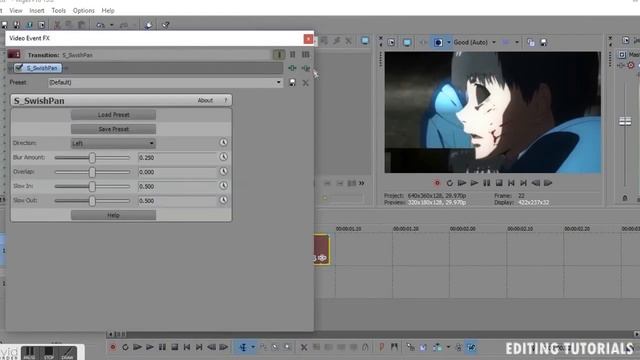Viewport: 640px width, 360px height.
Task: Click the plug-in chain add icon
Action: [292, 68]
